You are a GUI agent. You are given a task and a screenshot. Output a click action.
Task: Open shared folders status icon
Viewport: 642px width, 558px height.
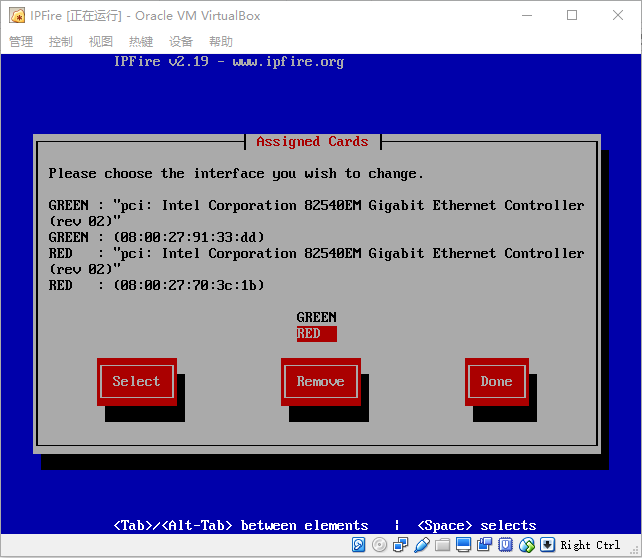click(442, 545)
